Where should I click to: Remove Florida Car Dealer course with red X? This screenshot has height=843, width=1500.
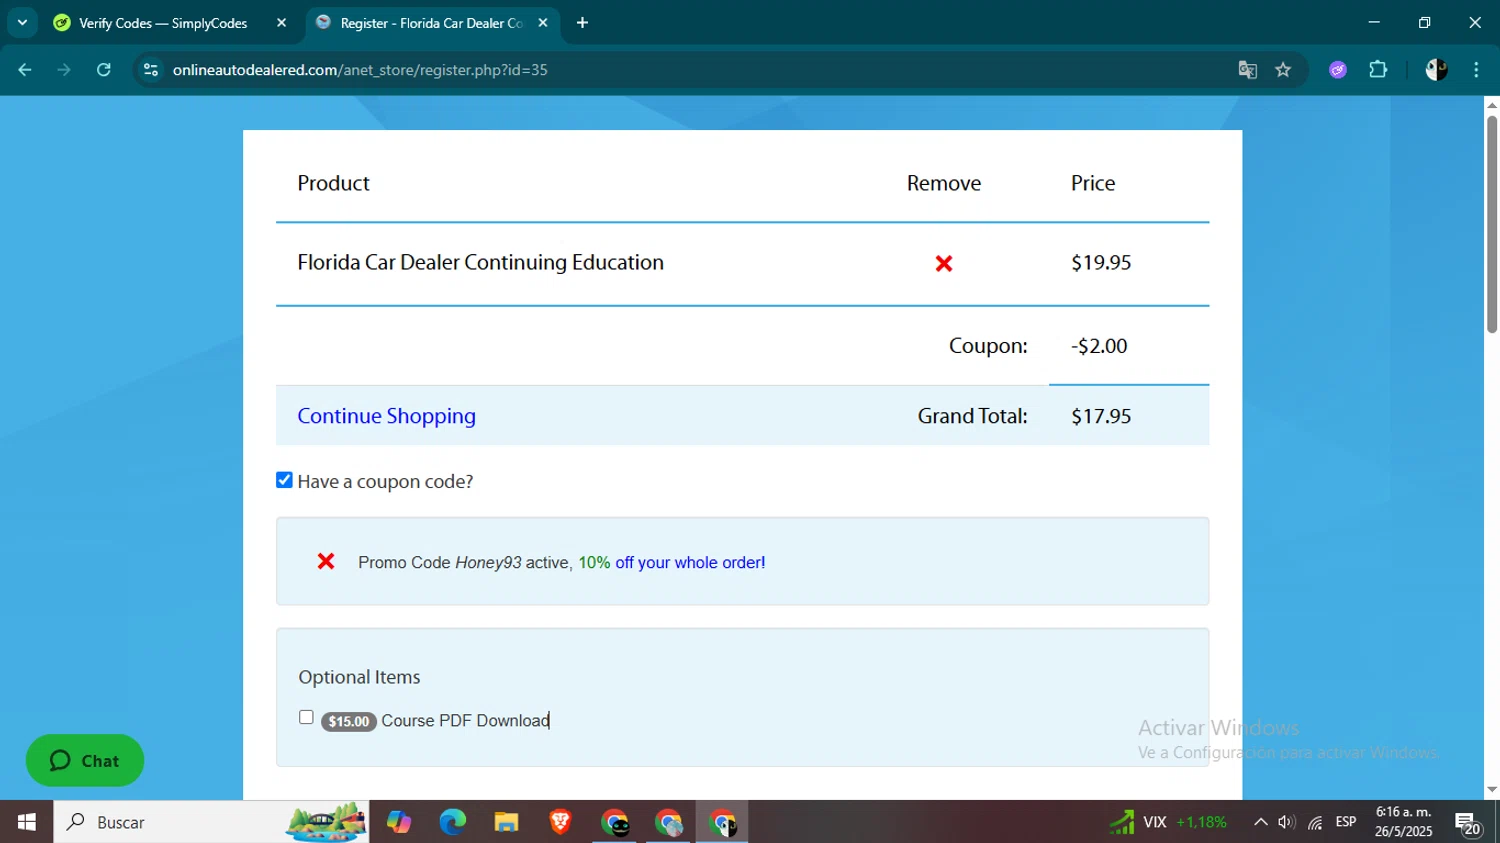(944, 264)
